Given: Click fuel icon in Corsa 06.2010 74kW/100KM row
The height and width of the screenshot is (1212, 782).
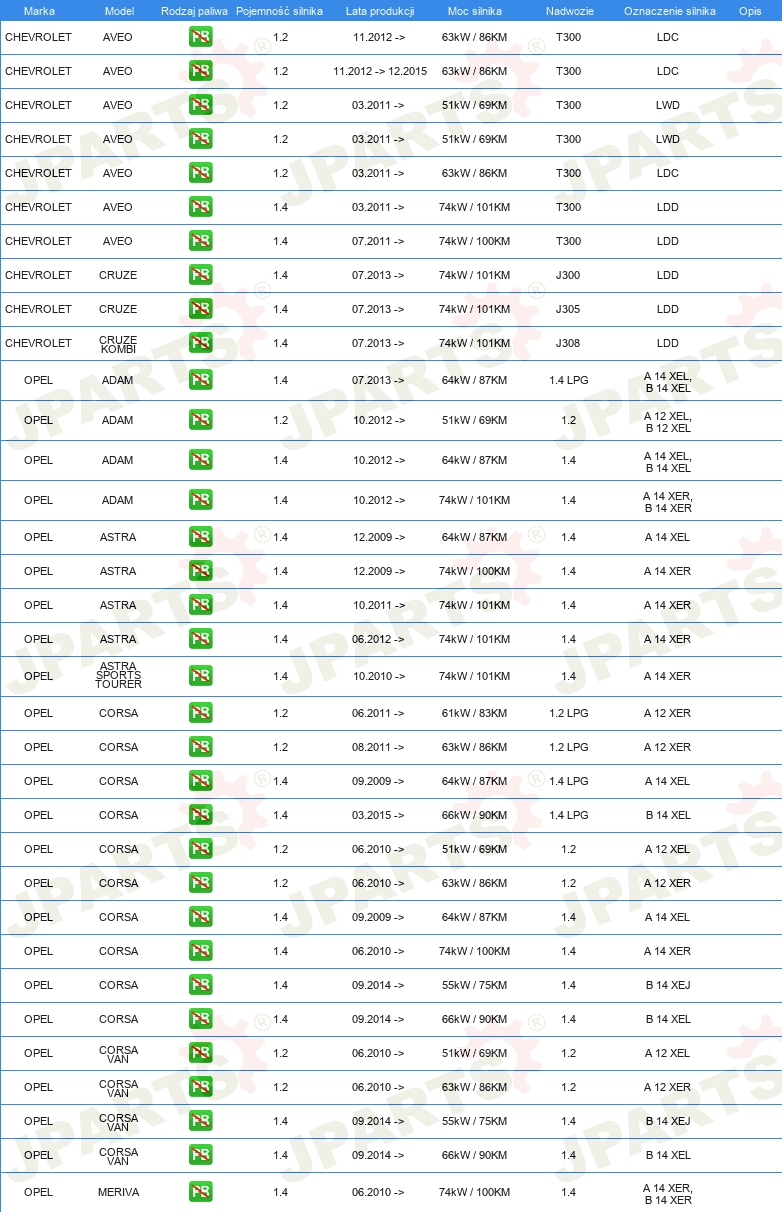Looking at the screenshot, I should (200, 951).
